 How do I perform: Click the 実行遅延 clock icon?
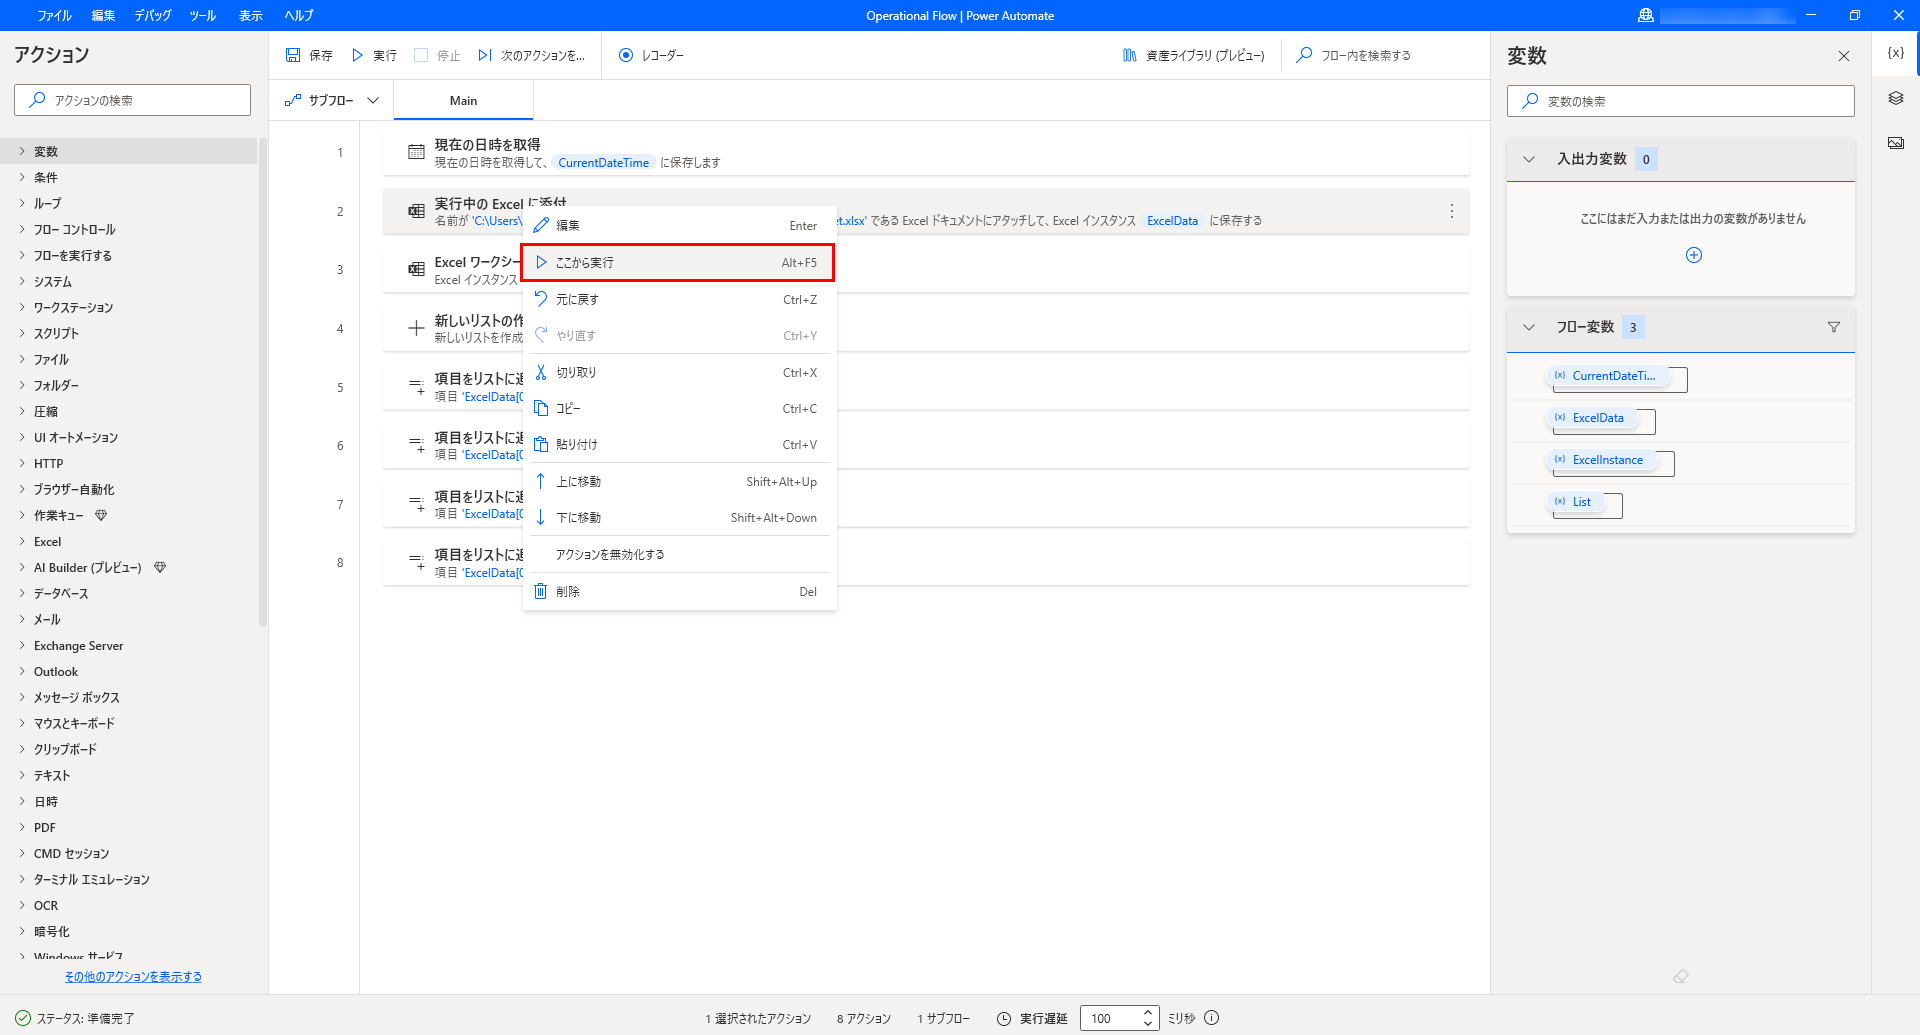pyautogui.click(x=1004, y=1018)
